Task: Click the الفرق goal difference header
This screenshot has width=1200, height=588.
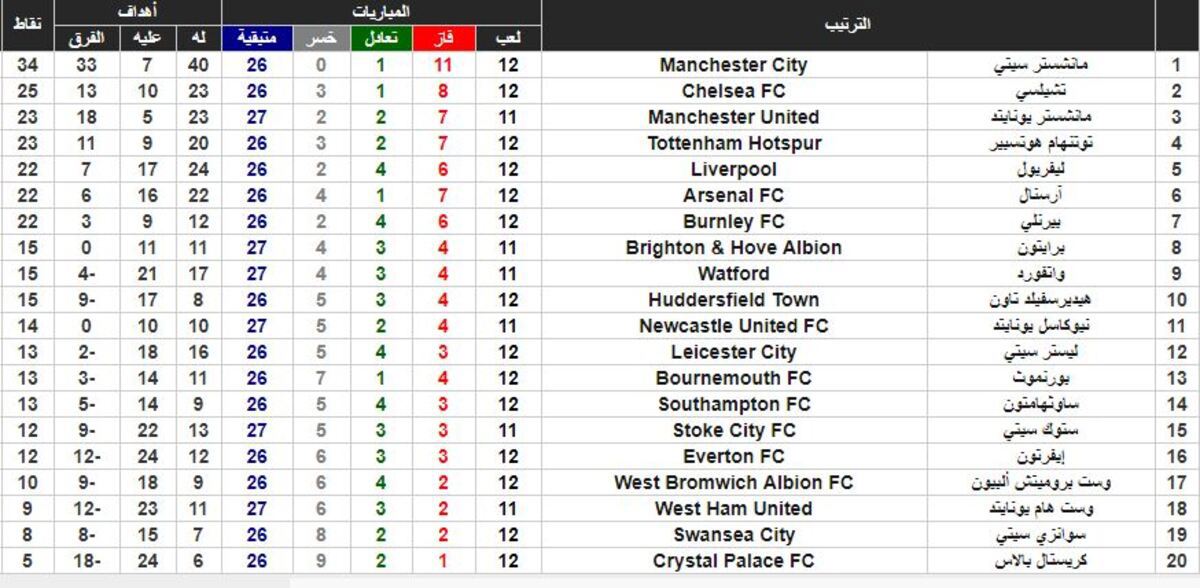Action: 86,39
